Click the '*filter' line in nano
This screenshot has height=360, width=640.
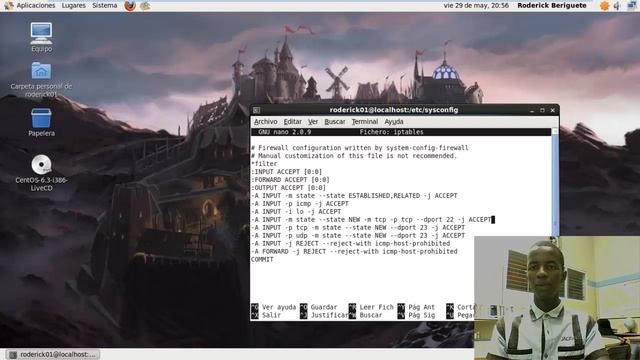(264, 164)
